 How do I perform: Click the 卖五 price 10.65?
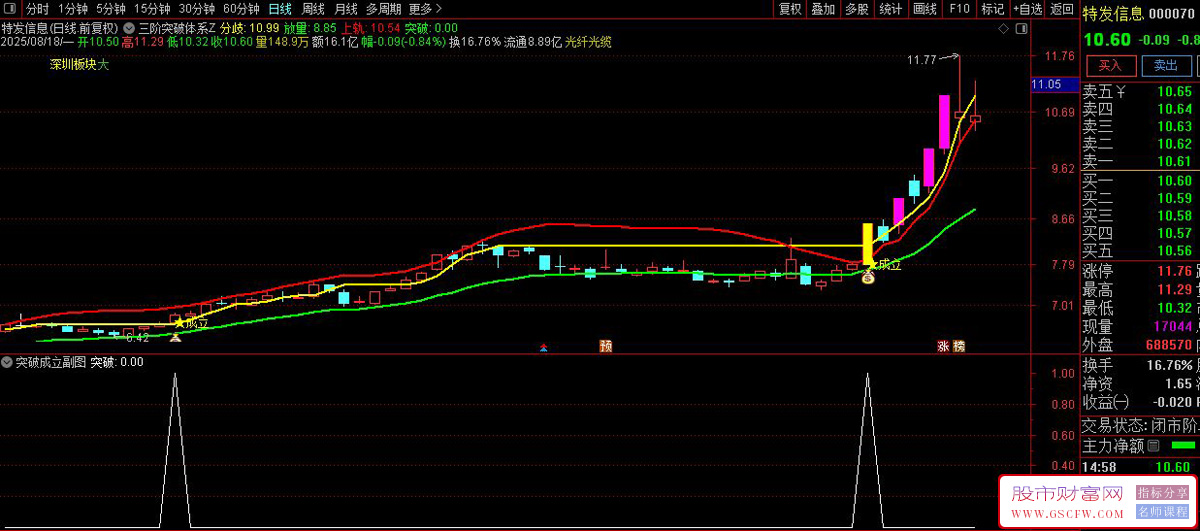1175,92
